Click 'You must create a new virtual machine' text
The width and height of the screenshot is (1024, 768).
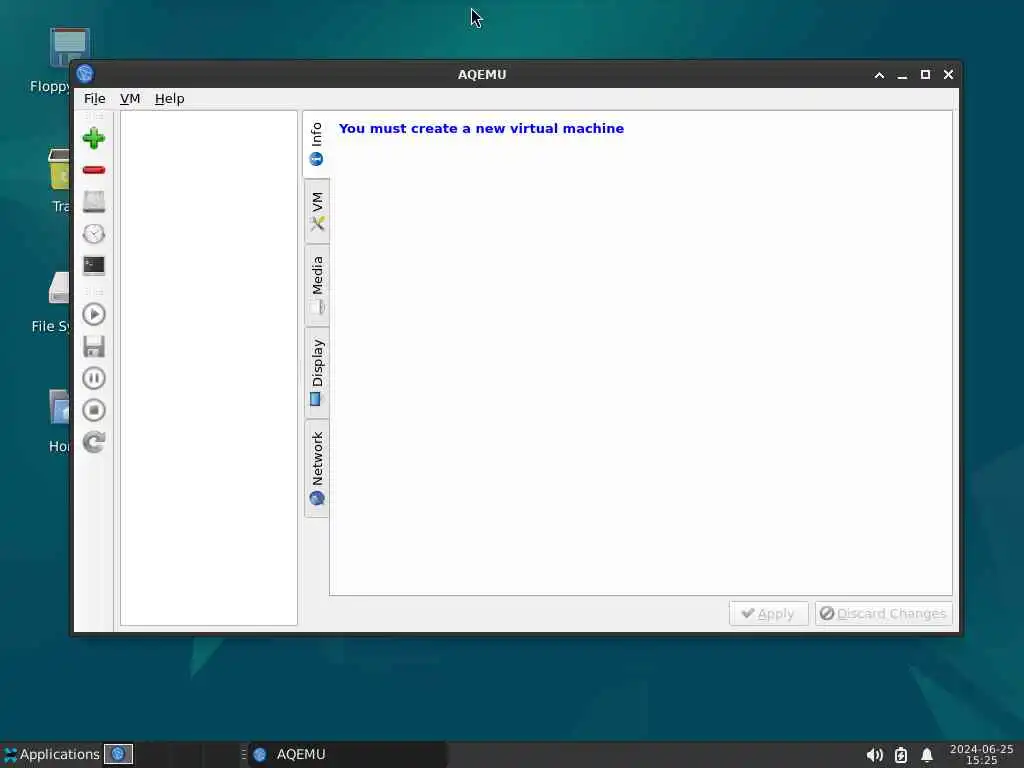481,129
